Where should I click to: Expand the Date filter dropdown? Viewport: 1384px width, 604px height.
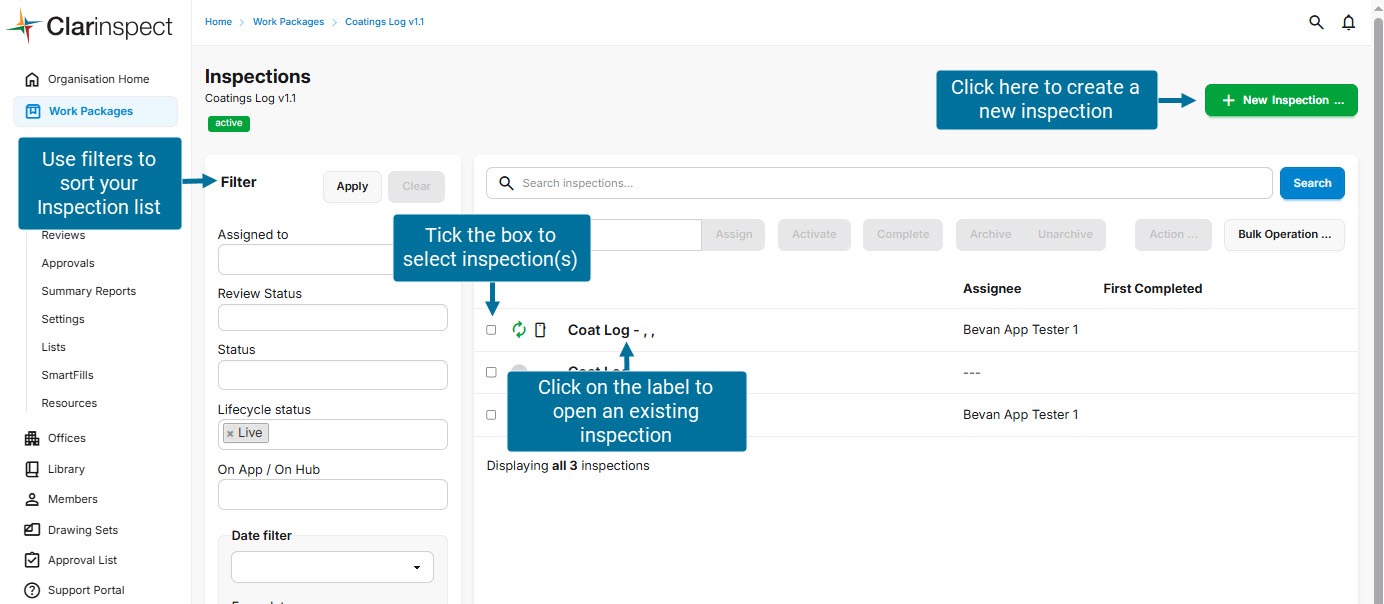(x=332, y=567)
